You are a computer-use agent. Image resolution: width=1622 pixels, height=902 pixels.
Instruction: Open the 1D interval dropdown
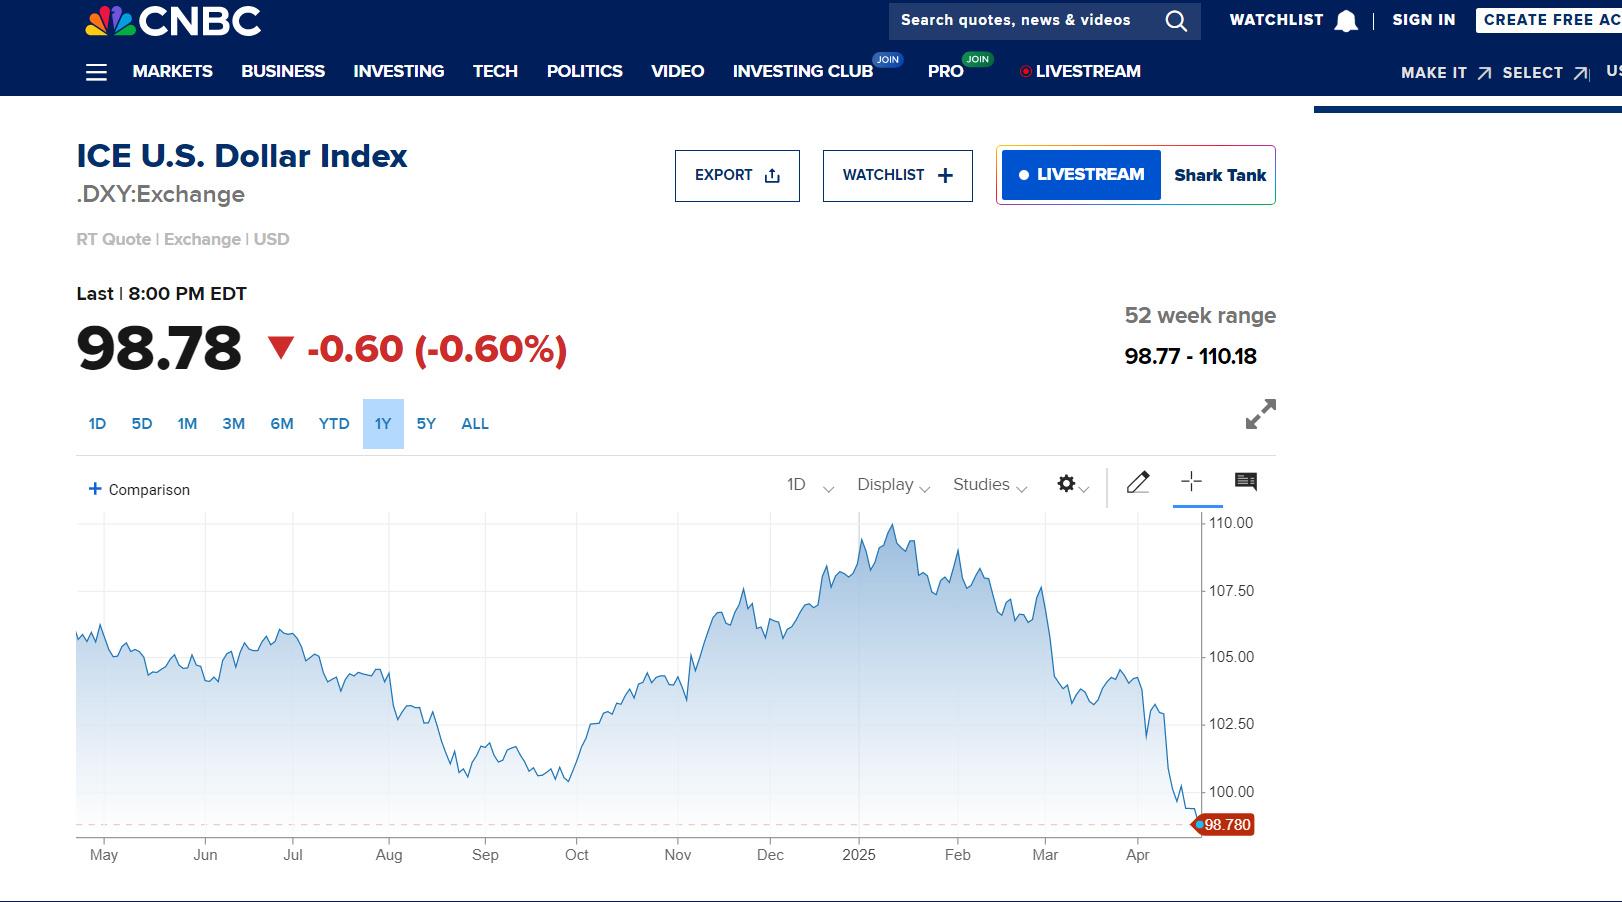(809, 485)
